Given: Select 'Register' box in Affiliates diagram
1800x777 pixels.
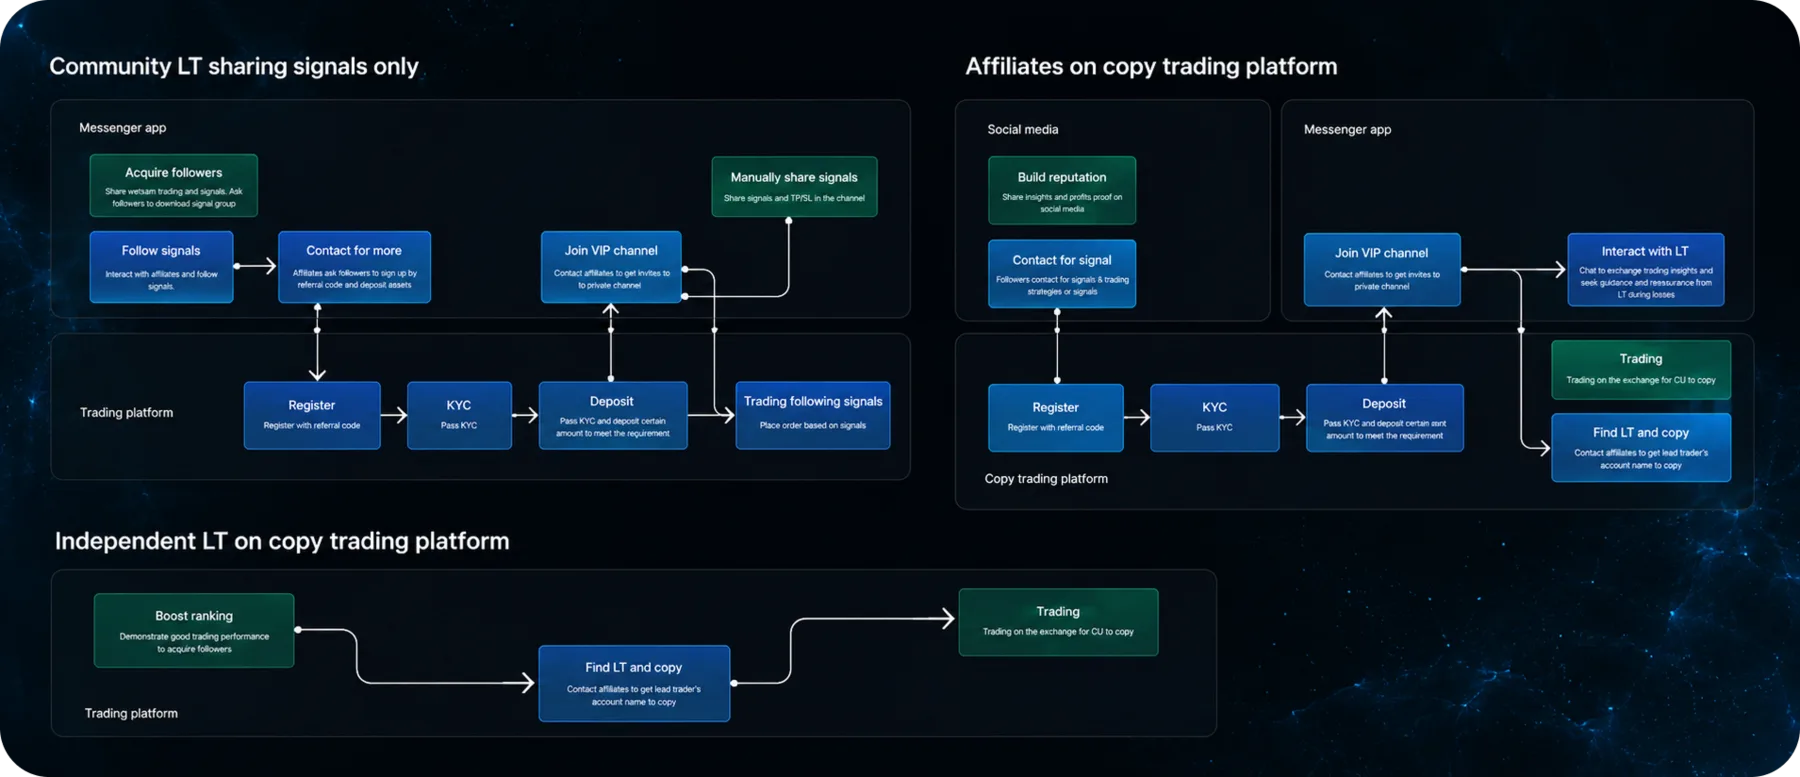Looking at the screenshot, I should point(1056,417).
